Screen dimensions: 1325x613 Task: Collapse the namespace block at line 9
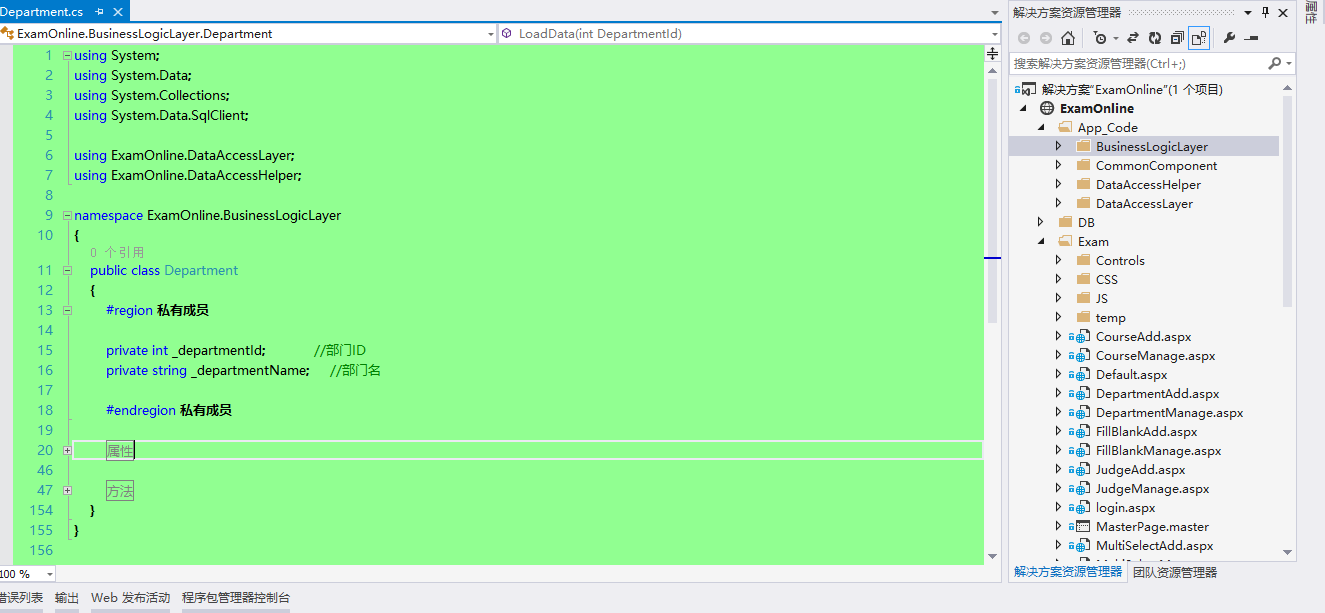(x=67, y=215)
